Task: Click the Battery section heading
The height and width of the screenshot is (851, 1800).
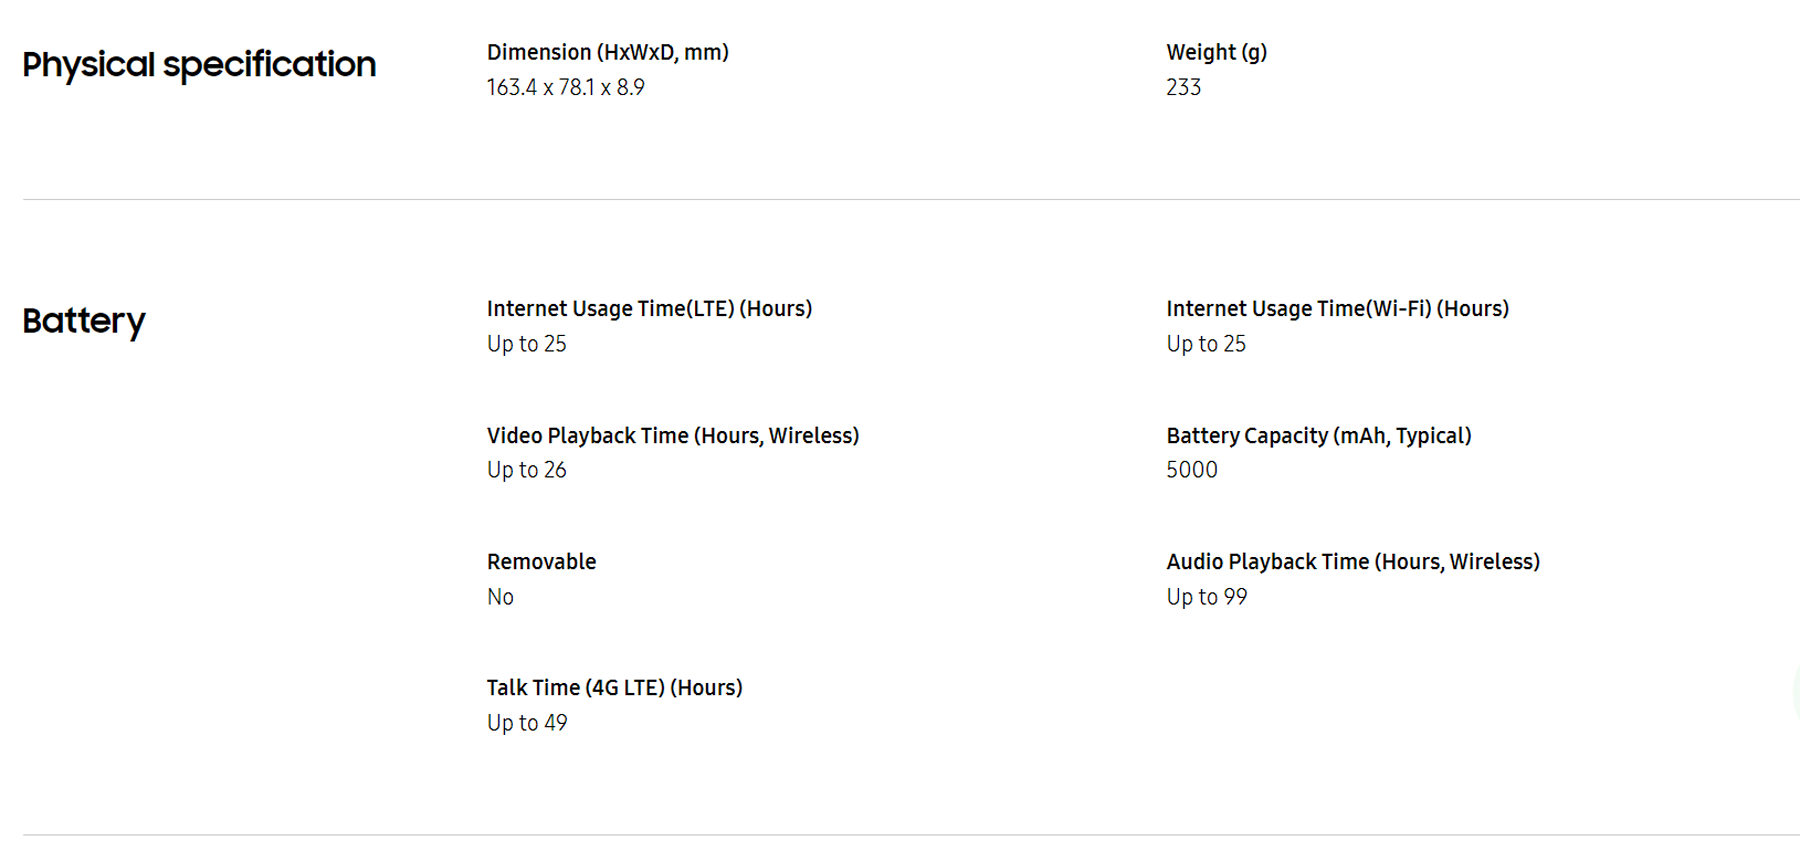Action: 84,321
